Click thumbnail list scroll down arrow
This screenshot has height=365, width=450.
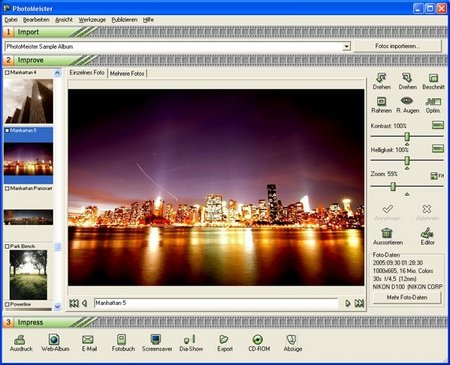[x=58, y=306]
